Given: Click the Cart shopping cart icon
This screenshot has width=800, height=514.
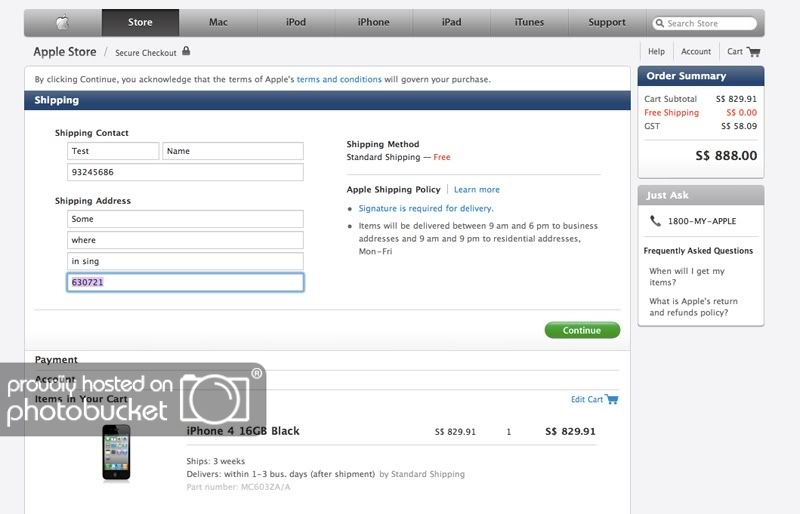Looking at the screenshot, I should pos(754,52).
